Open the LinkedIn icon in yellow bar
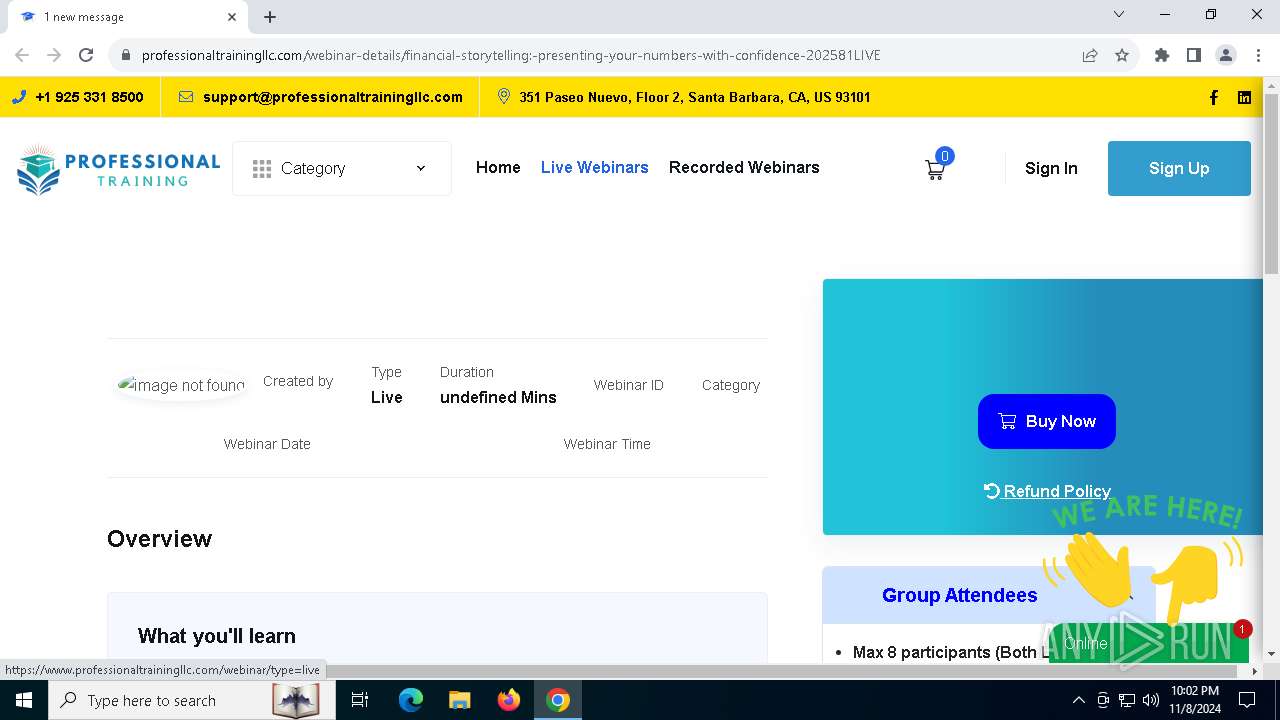 tap(1244, 97)
